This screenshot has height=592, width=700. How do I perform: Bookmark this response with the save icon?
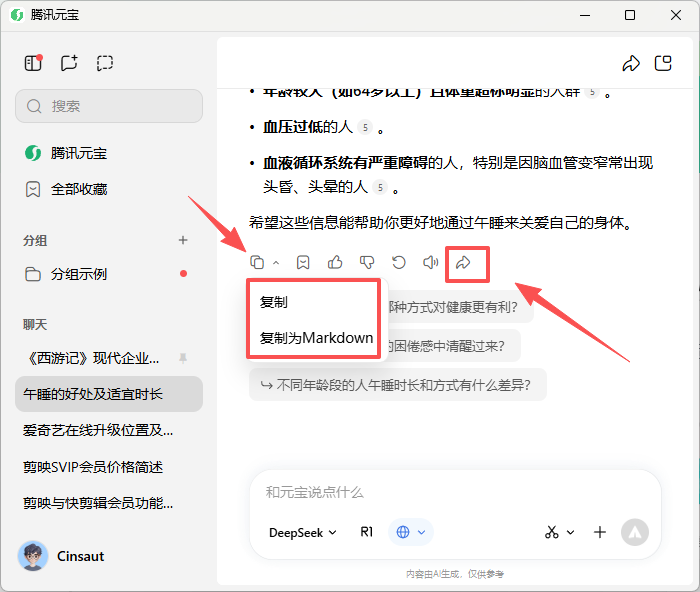(x=303, y=263)
